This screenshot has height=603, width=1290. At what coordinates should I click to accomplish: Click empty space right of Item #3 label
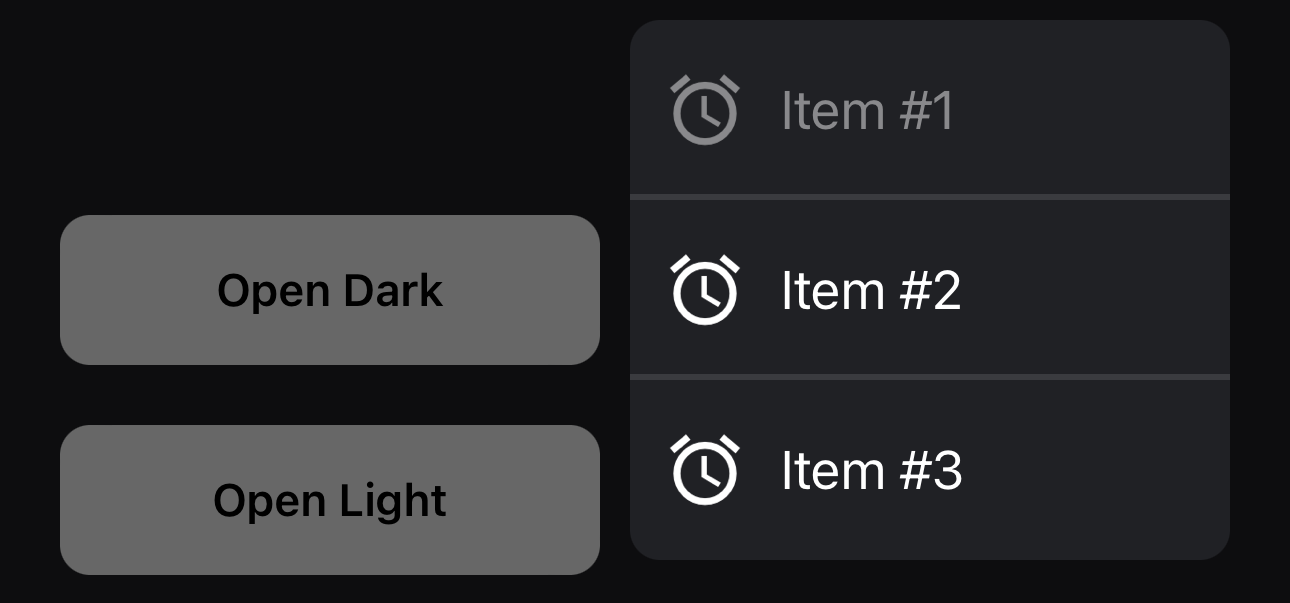pyautogui.click(x=1100, y=470)
